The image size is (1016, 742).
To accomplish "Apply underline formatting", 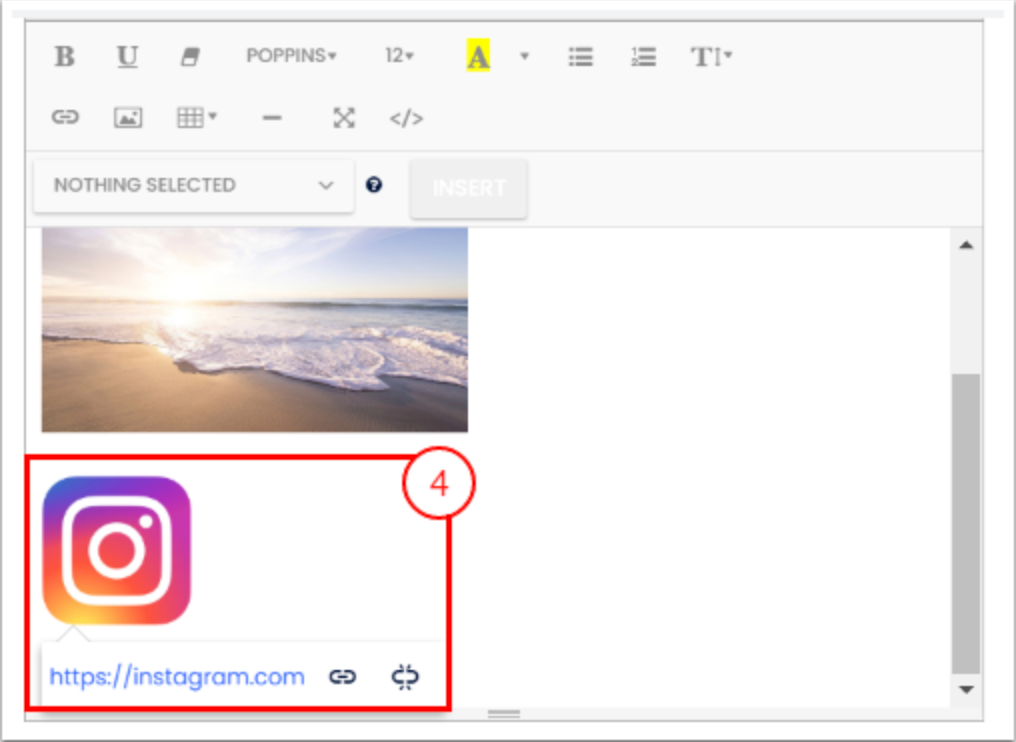I will click(127, 56).
